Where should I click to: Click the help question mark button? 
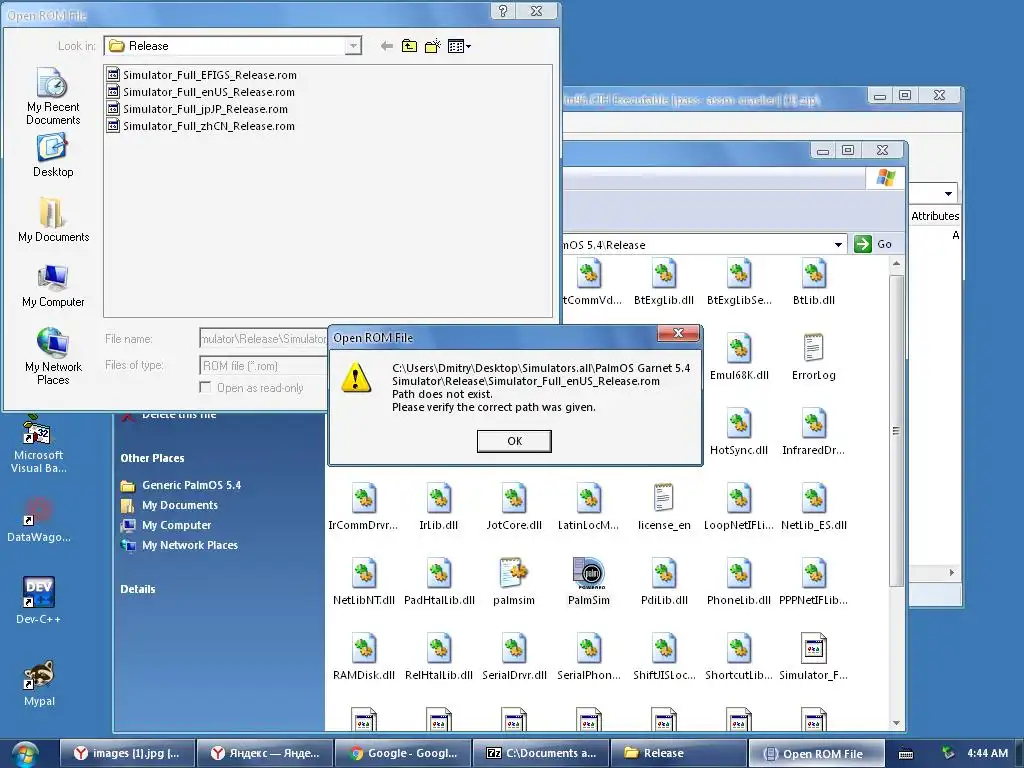tap(503, 11)
